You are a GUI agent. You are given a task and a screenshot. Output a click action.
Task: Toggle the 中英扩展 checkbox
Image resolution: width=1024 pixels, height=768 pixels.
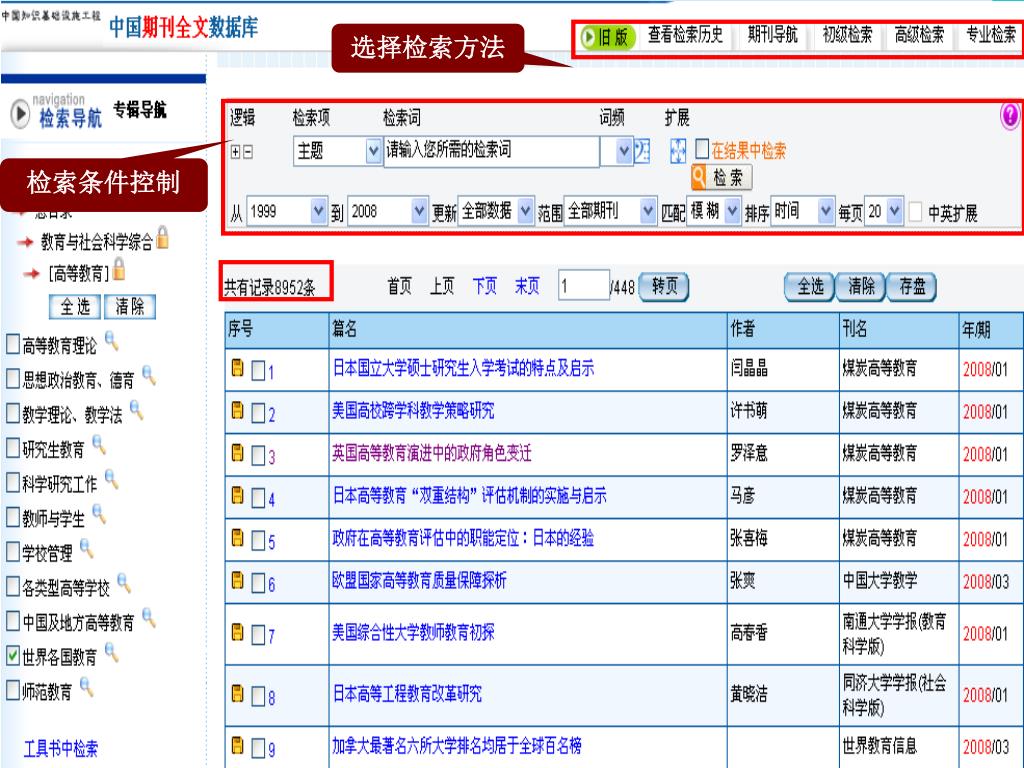tap(916, 212)
